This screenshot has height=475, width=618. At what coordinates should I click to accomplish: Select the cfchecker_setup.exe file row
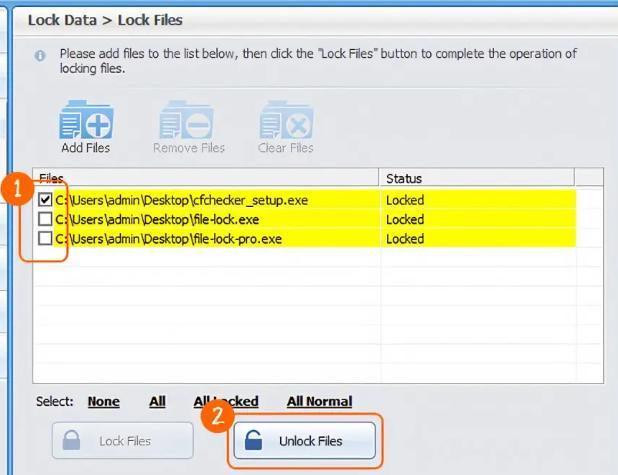coord(182,200)
